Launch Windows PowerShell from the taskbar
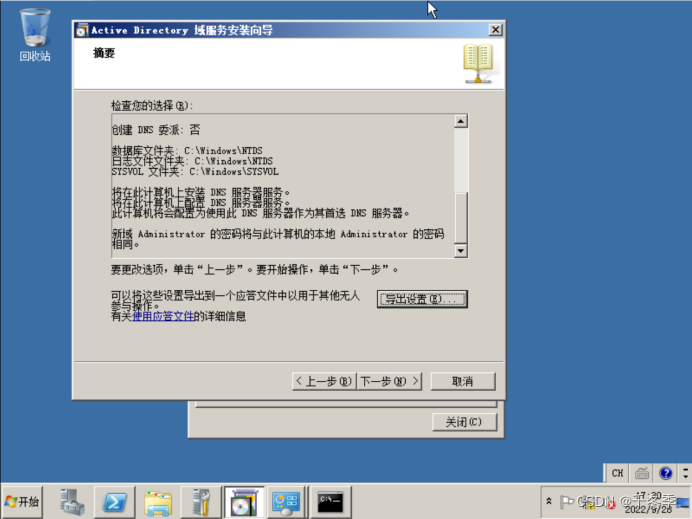Screen dimensions: 692x519 (x=115, y=502)
